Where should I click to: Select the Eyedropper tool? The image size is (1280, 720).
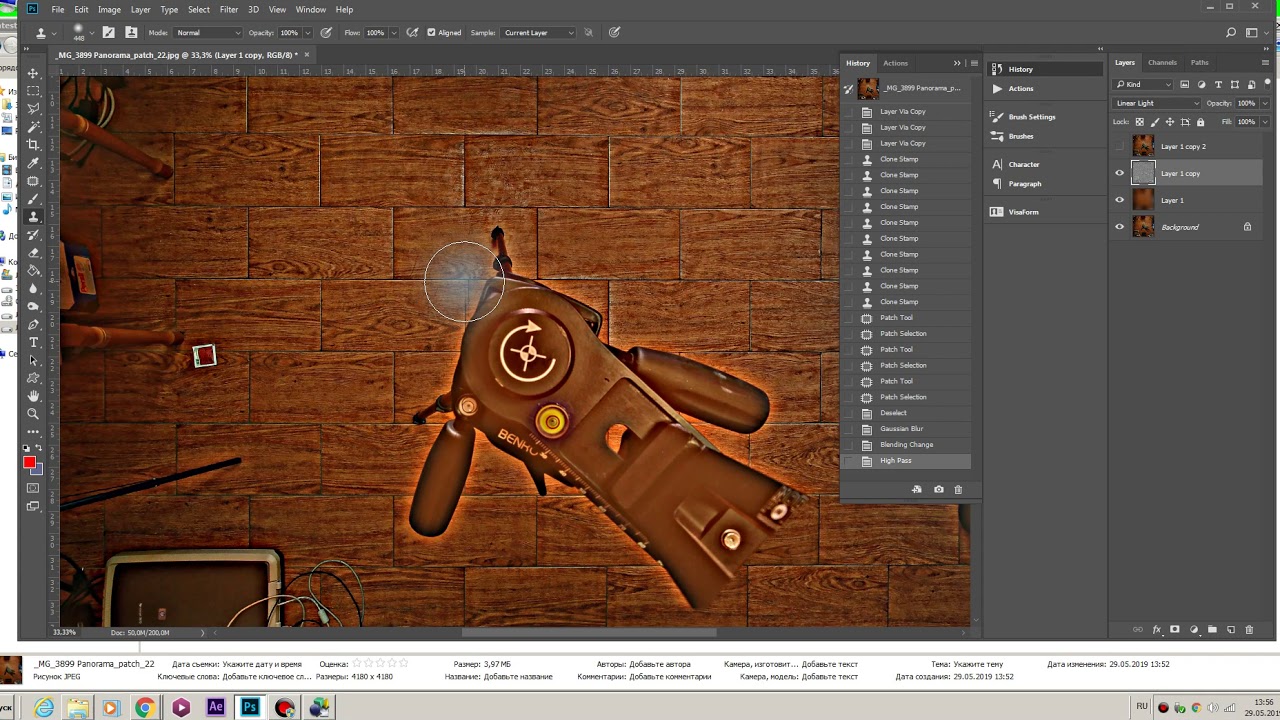[x=33, y=163]
